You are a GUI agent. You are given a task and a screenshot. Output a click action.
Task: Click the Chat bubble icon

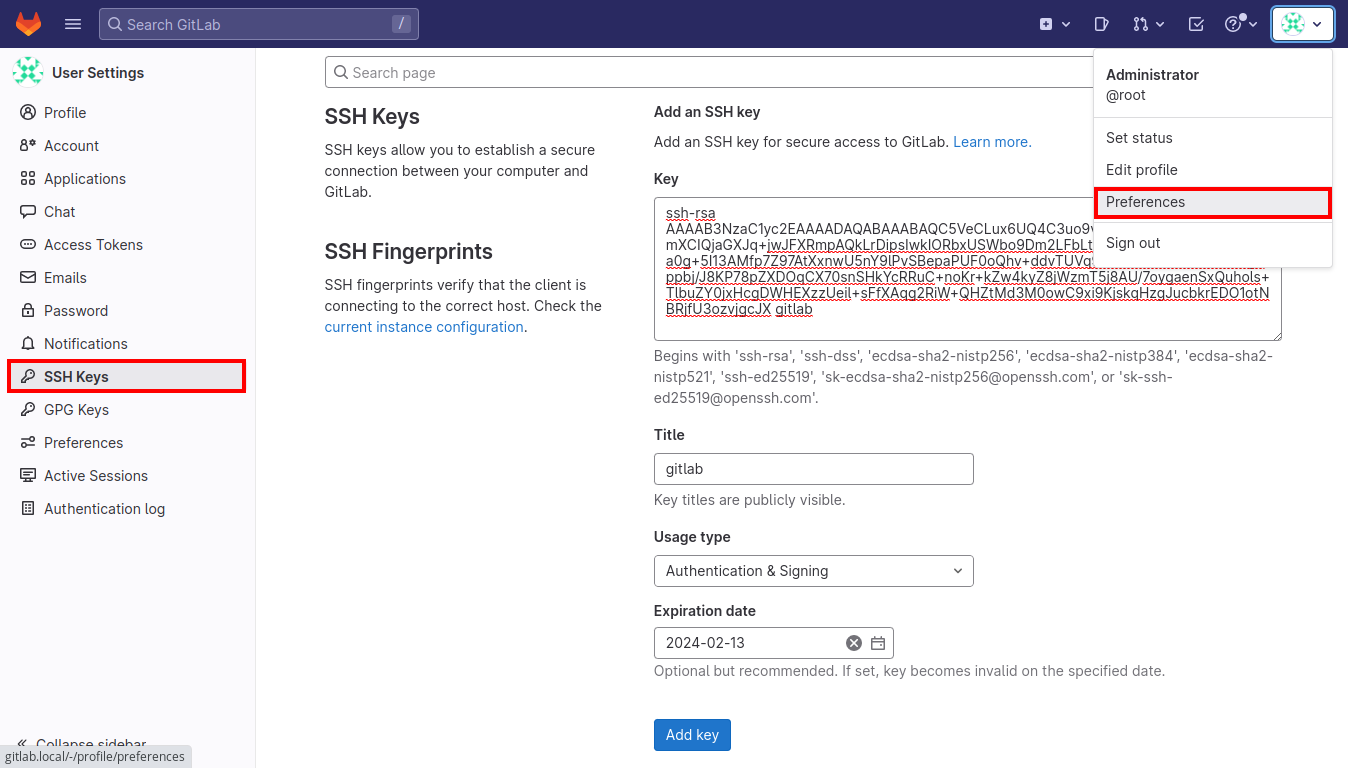point(28,212)
